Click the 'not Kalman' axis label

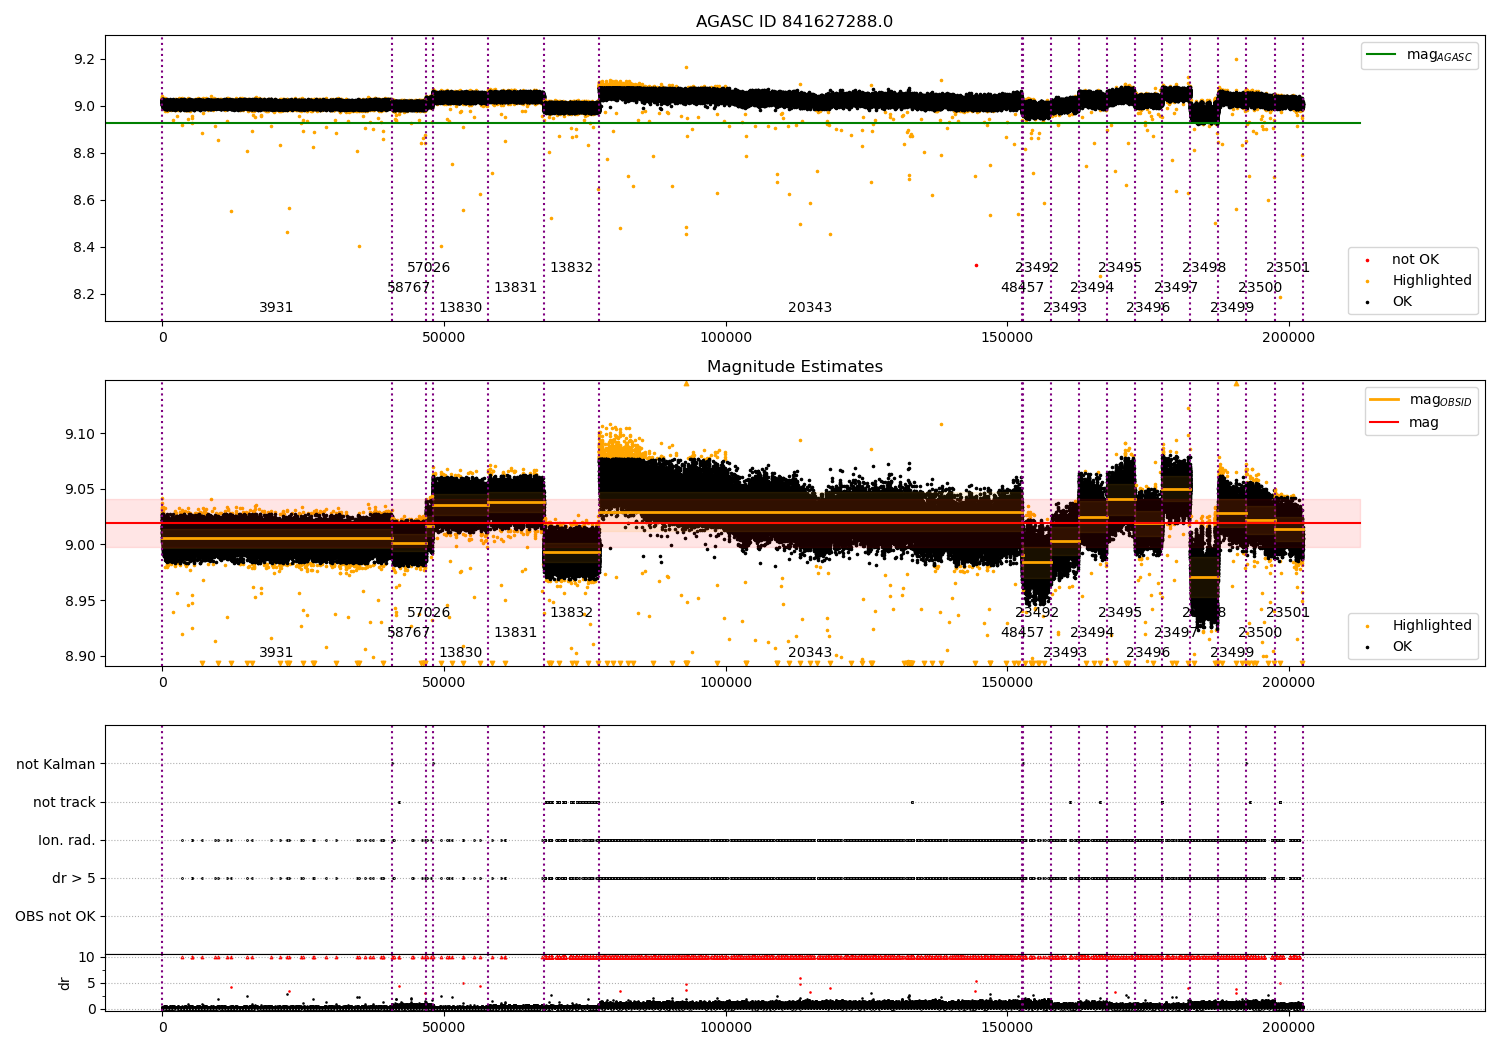[x=56, y=764]
